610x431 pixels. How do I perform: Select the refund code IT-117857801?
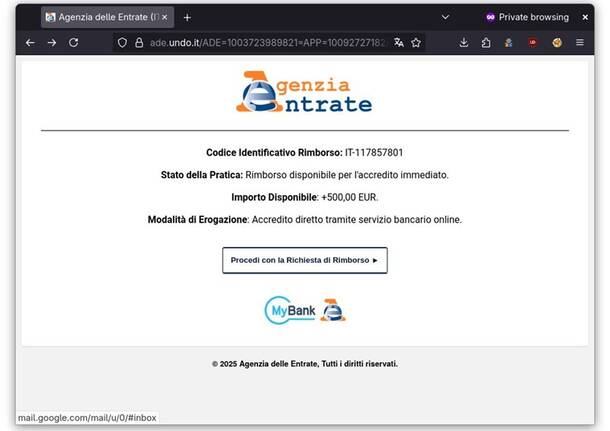pos(374,152)
